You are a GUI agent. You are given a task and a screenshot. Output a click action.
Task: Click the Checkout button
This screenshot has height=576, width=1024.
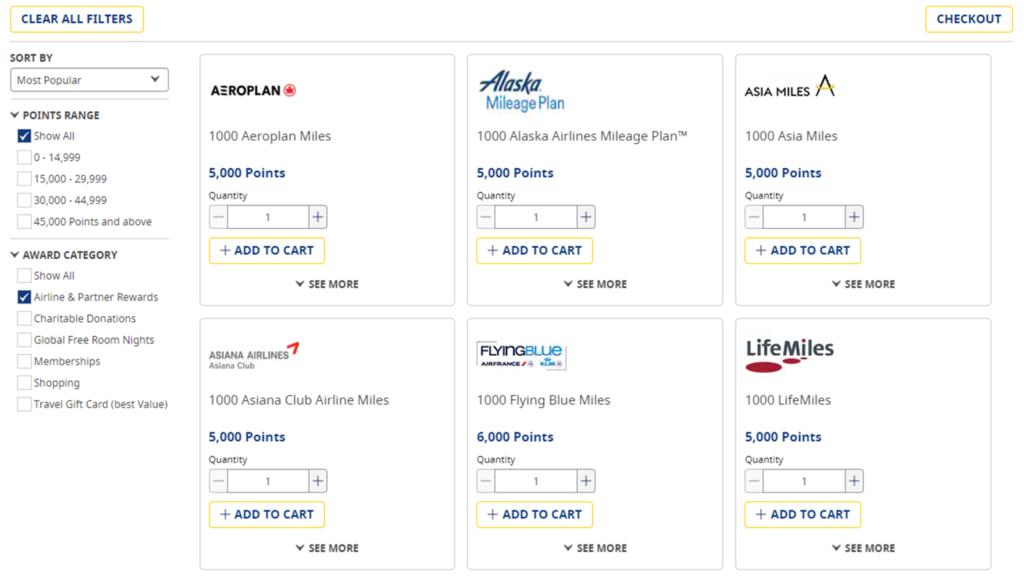click(x=967, y=18)
